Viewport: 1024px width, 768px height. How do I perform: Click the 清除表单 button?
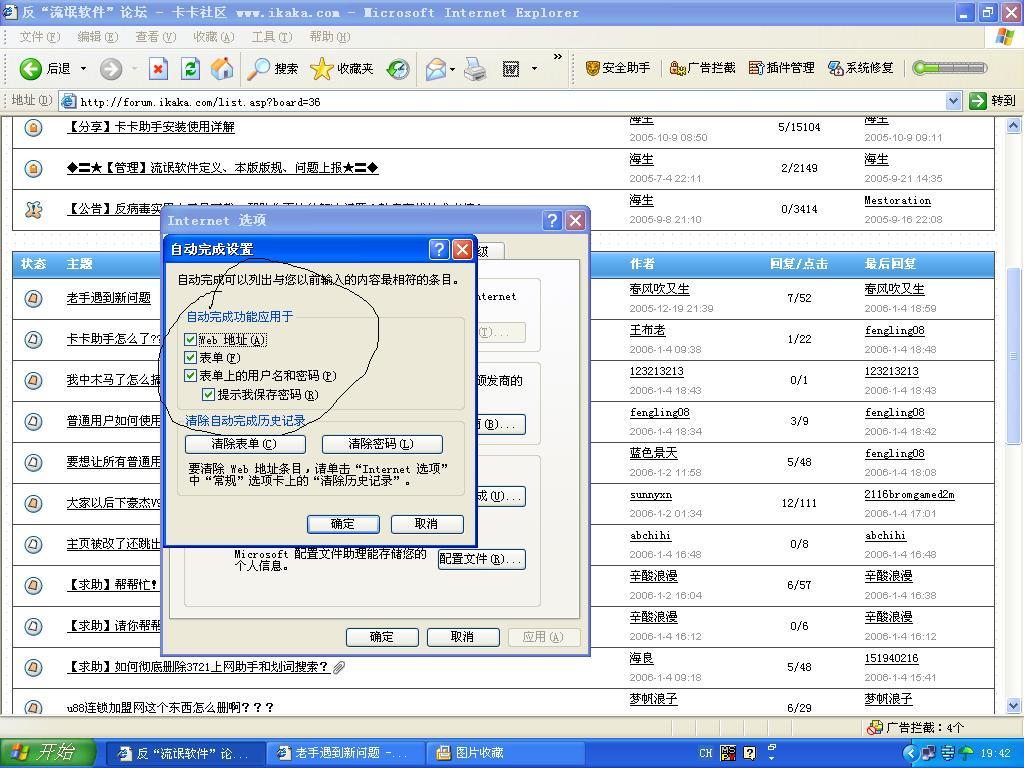245,444
